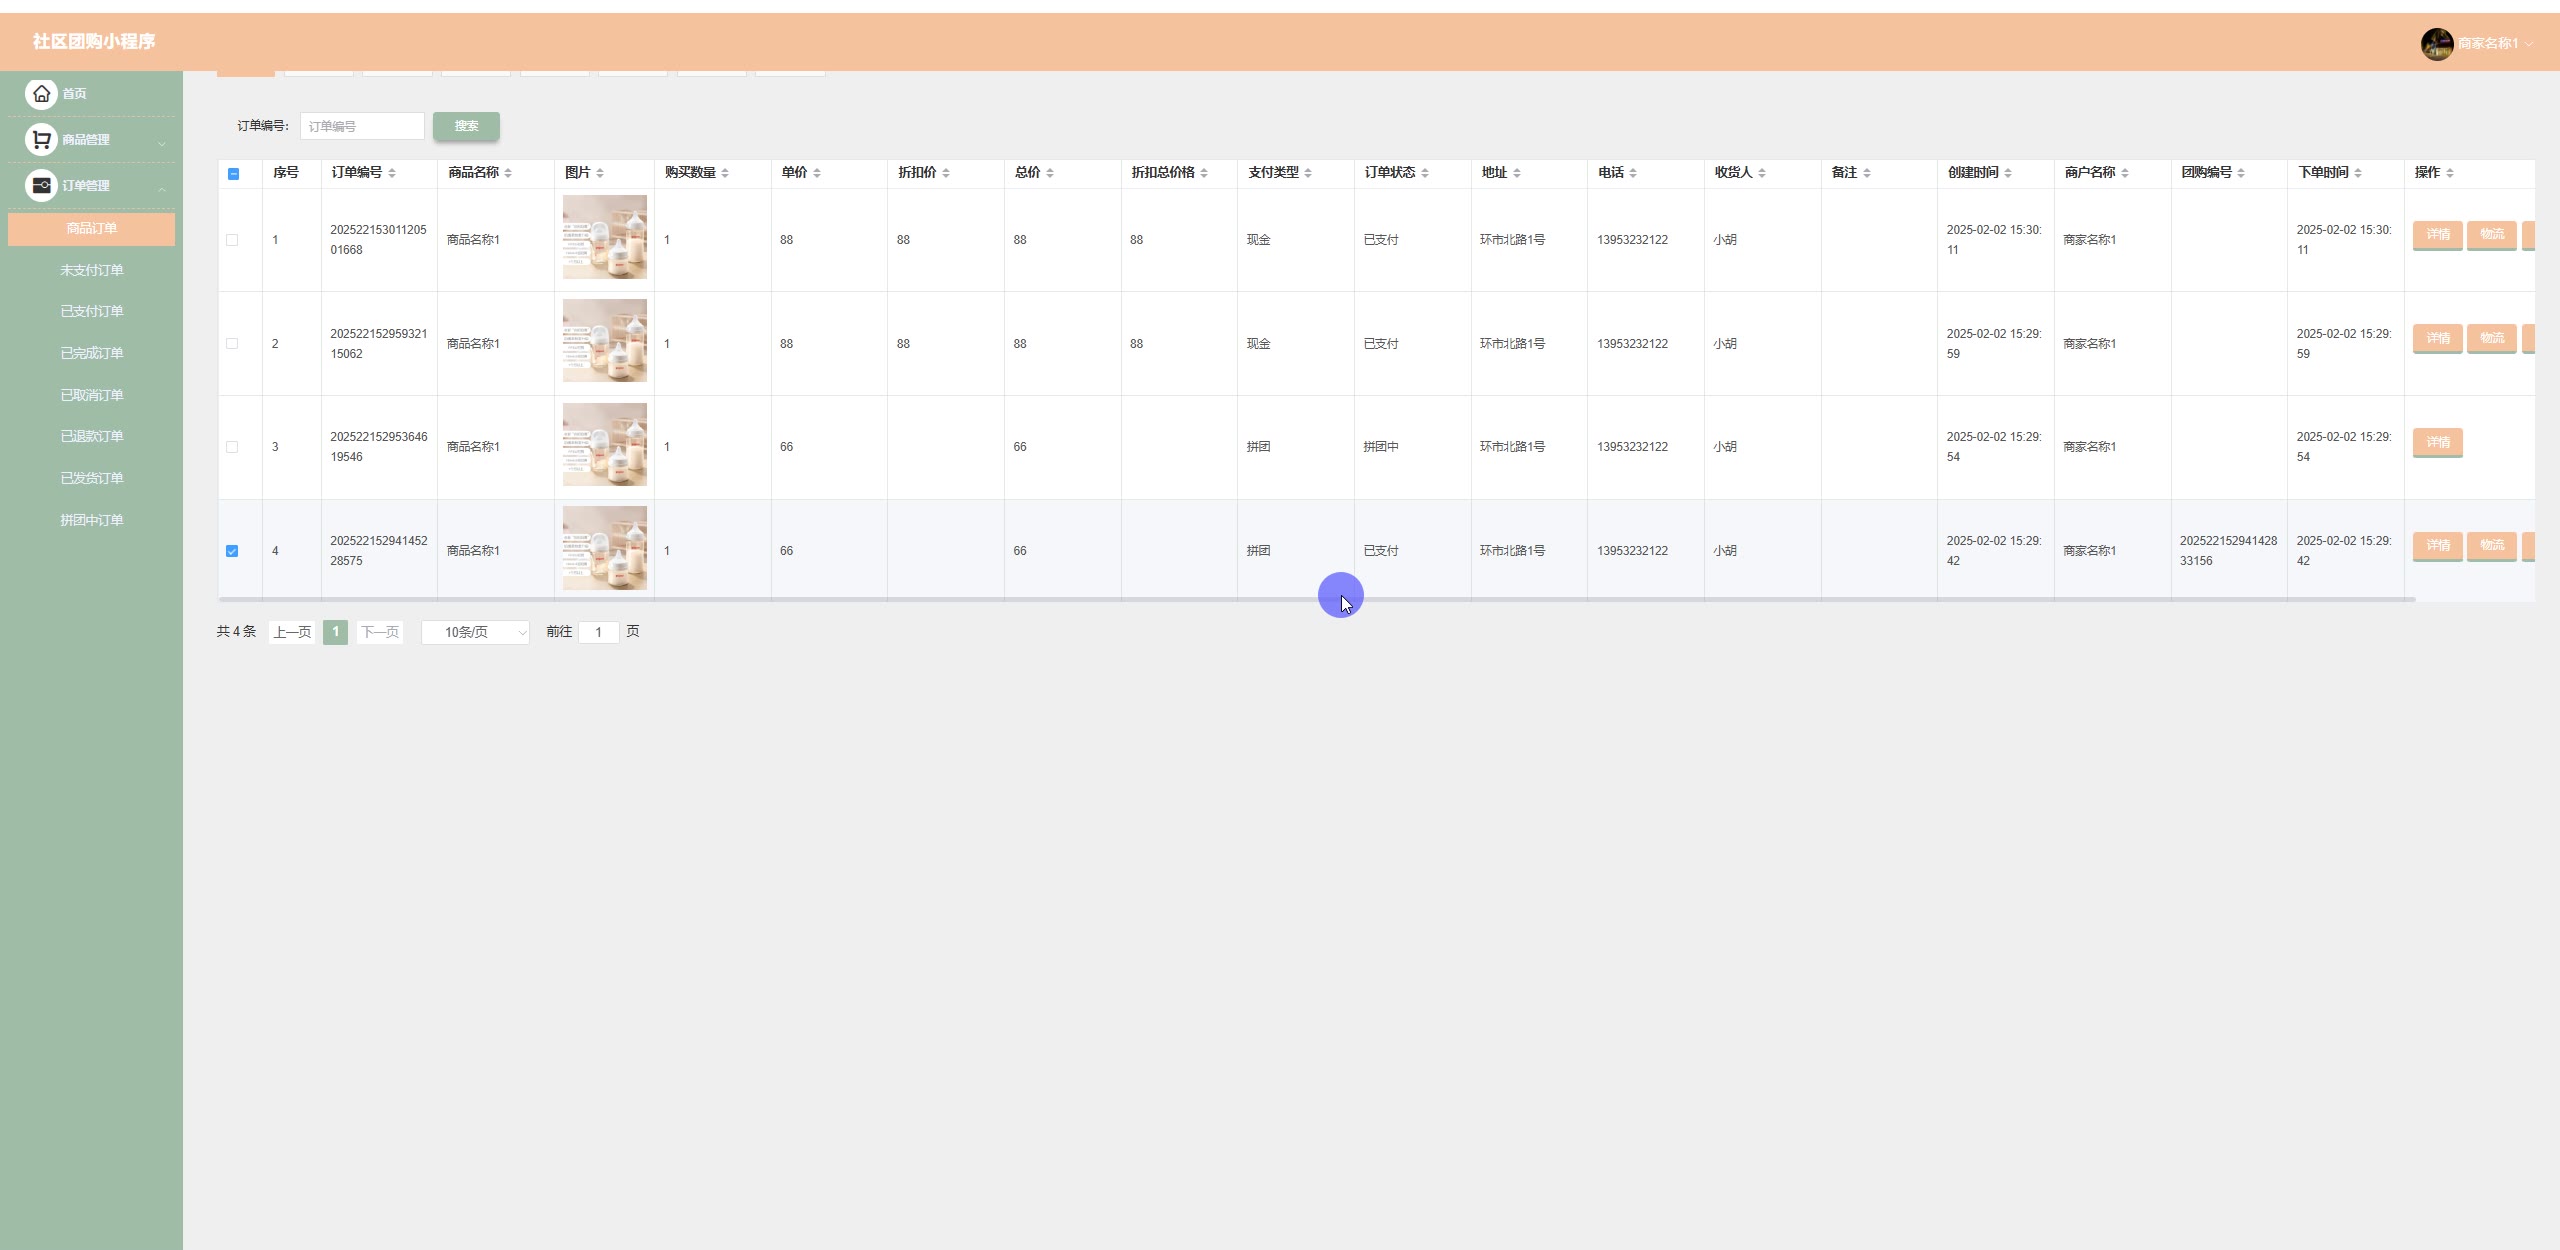Image resolution: width=2560 pixels, height=1250 pixels.
Task: Click the 搜索 search button
Action: pos(466,126)
